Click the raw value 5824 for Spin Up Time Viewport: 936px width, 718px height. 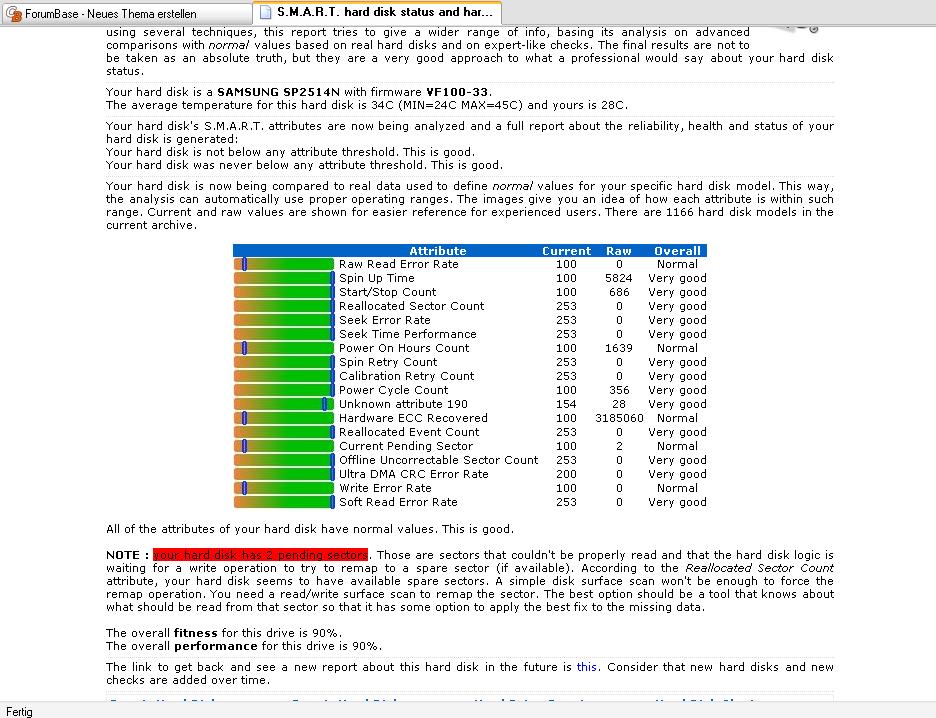click(618, 278)
